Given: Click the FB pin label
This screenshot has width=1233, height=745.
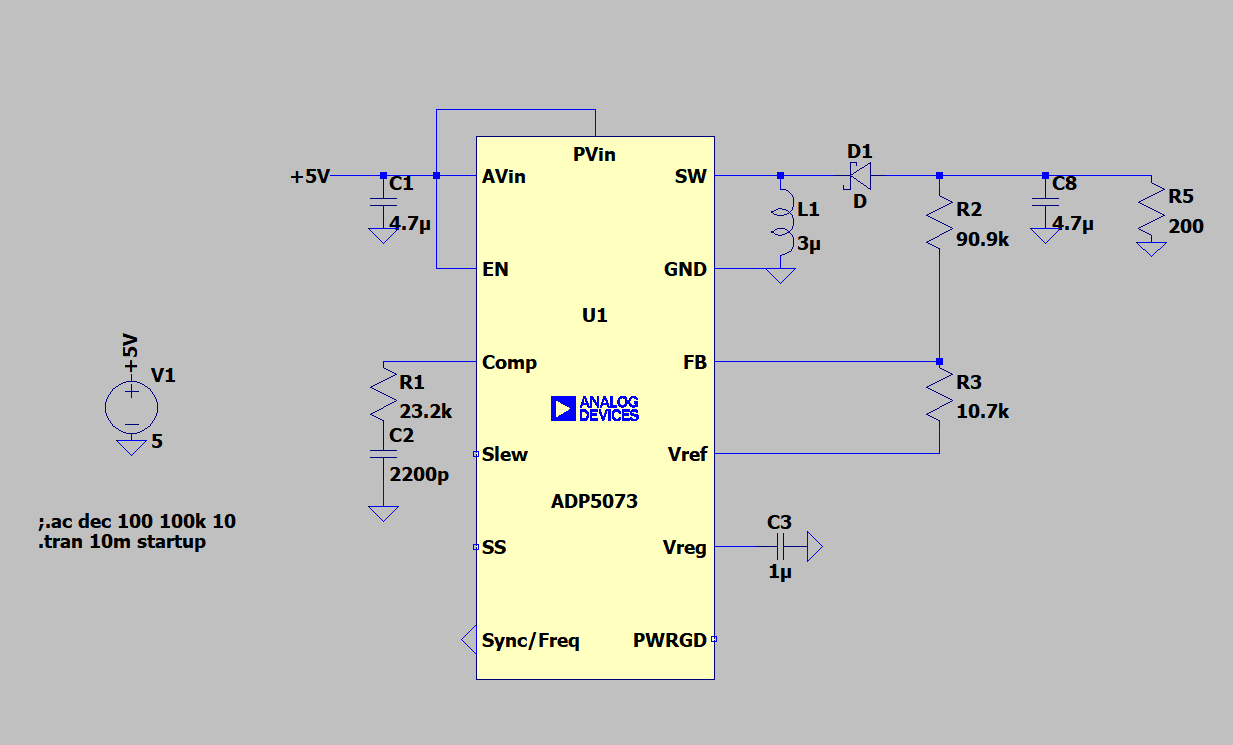Looking at the screenshot, I should click(695, 363).
